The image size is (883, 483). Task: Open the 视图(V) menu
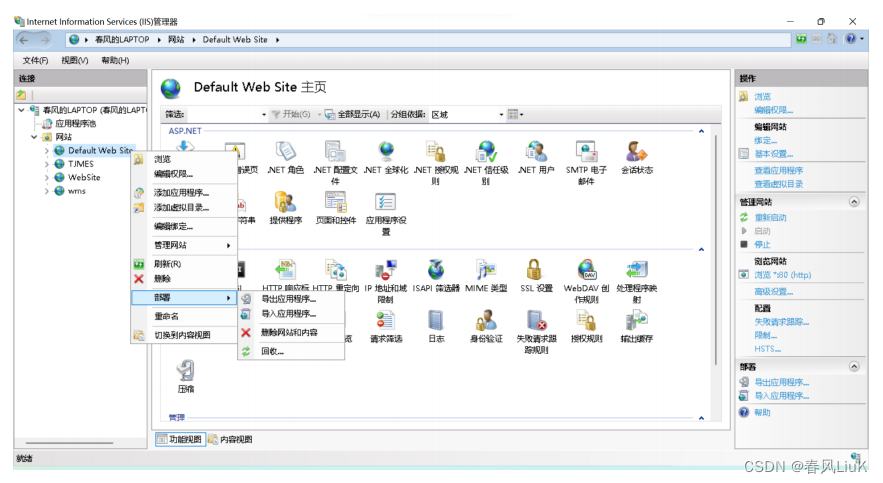[x=74, y=60]
